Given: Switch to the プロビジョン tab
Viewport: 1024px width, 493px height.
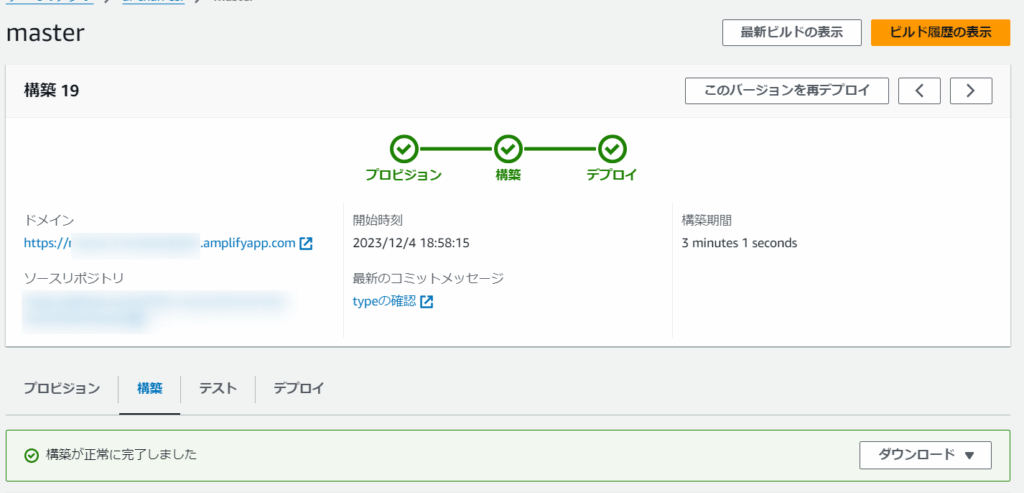Looking at the screenshot, I should pyautogui.click(x=62, y=389).
